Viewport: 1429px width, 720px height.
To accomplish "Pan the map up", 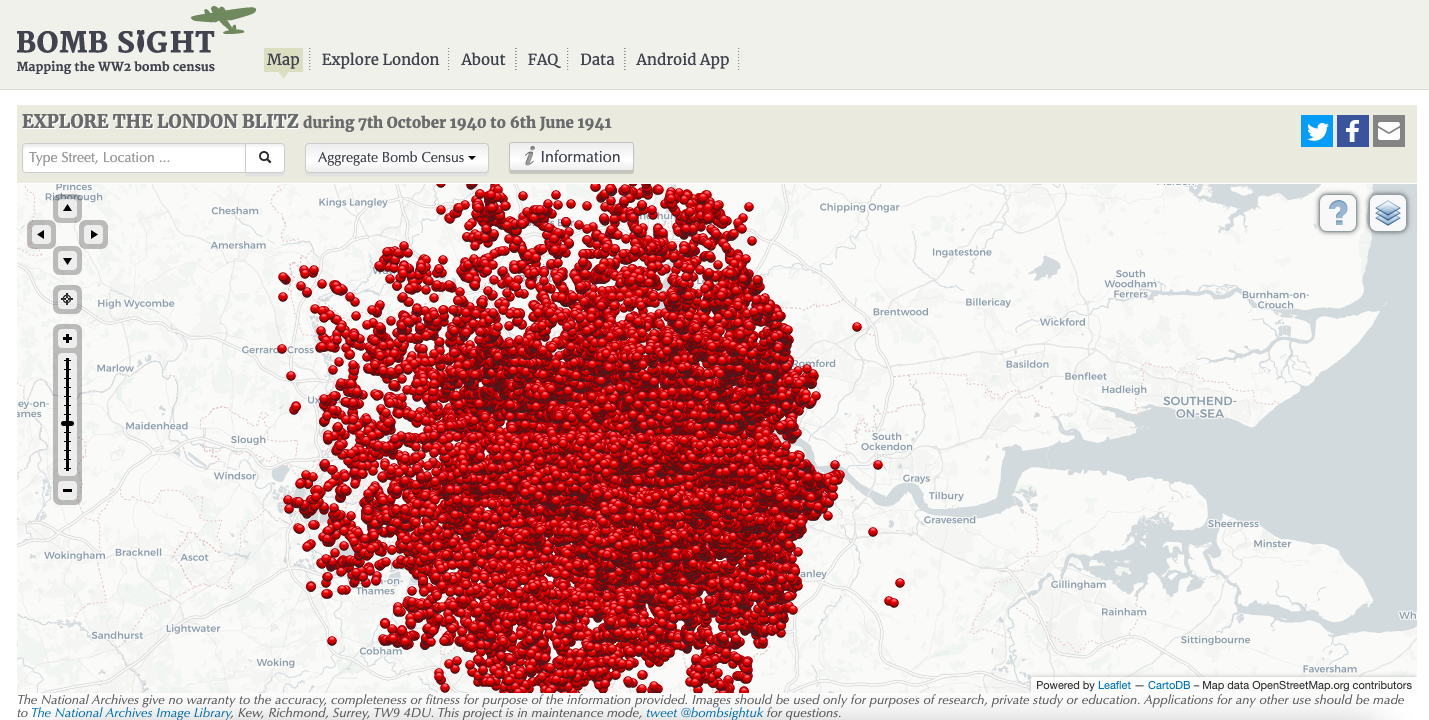I will 67,209.
